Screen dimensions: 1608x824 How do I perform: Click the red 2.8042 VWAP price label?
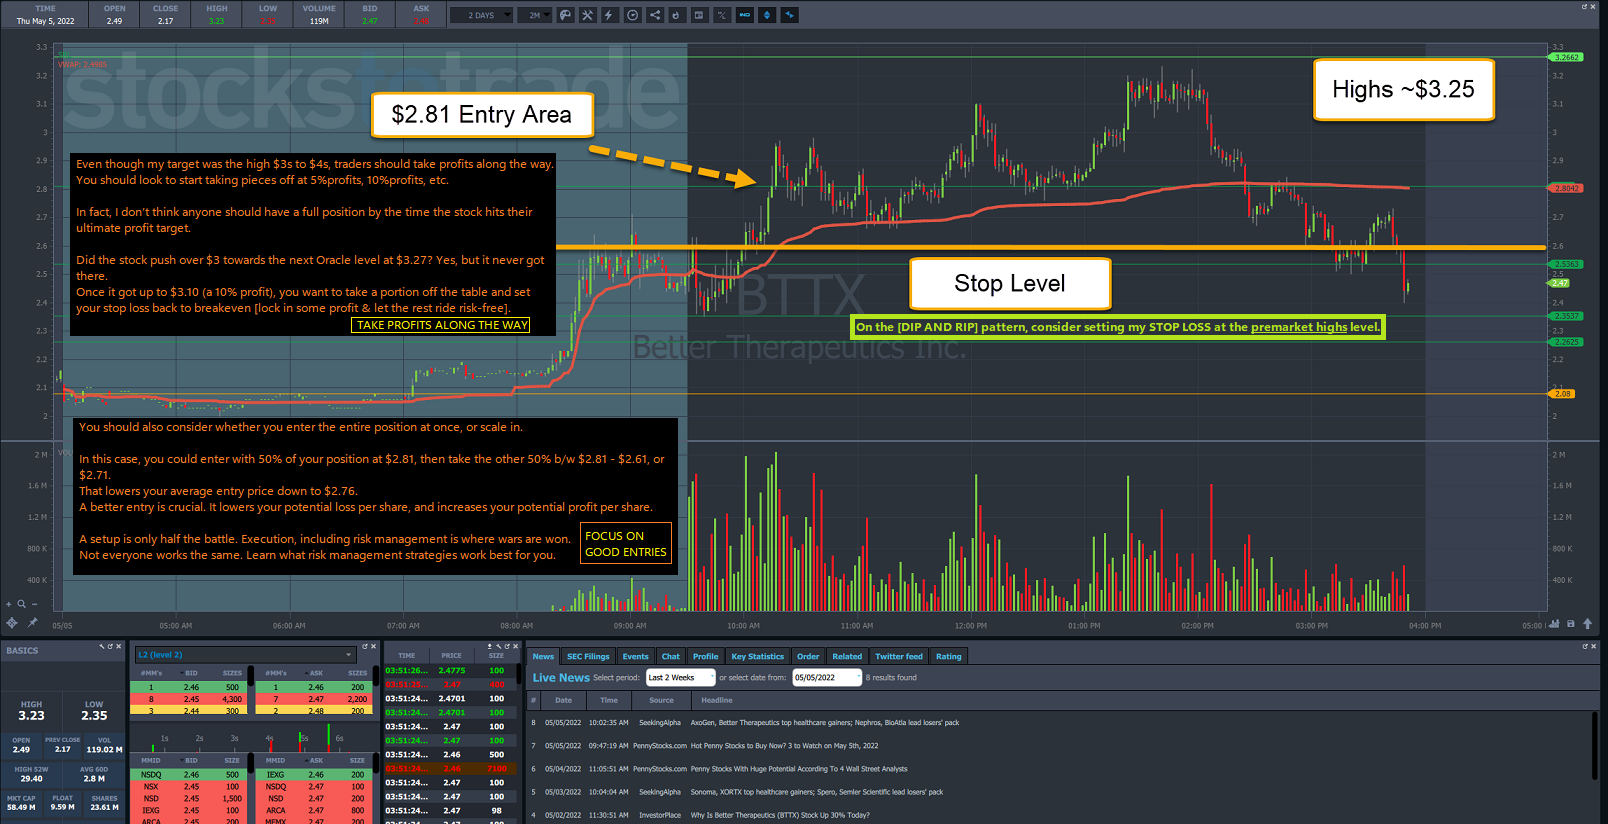click(x=1567, y=188)
